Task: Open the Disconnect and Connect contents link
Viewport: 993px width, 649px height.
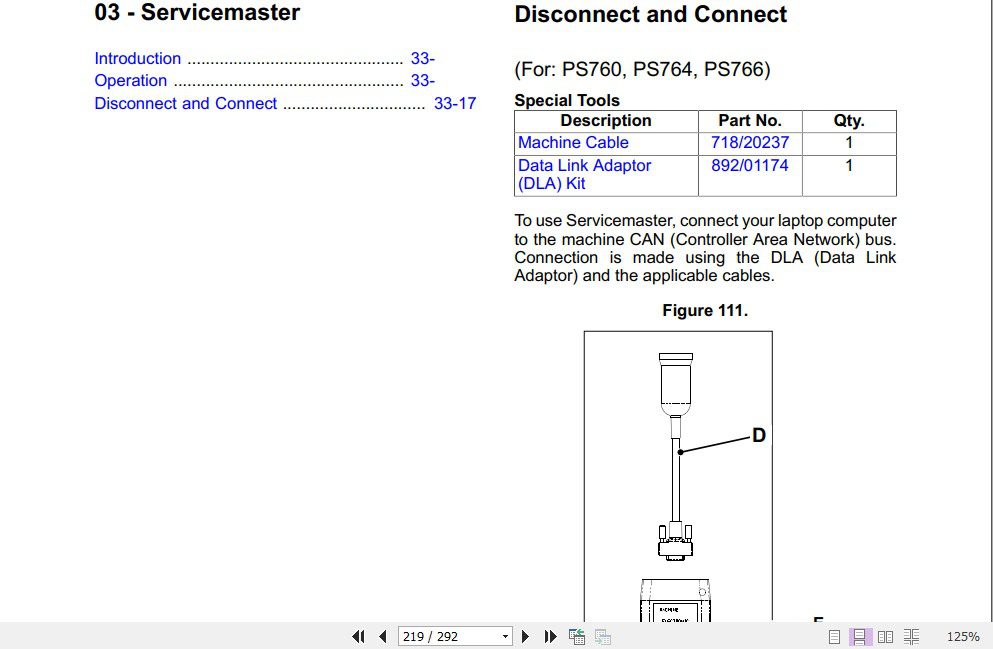Action: (x=186, y=103)
